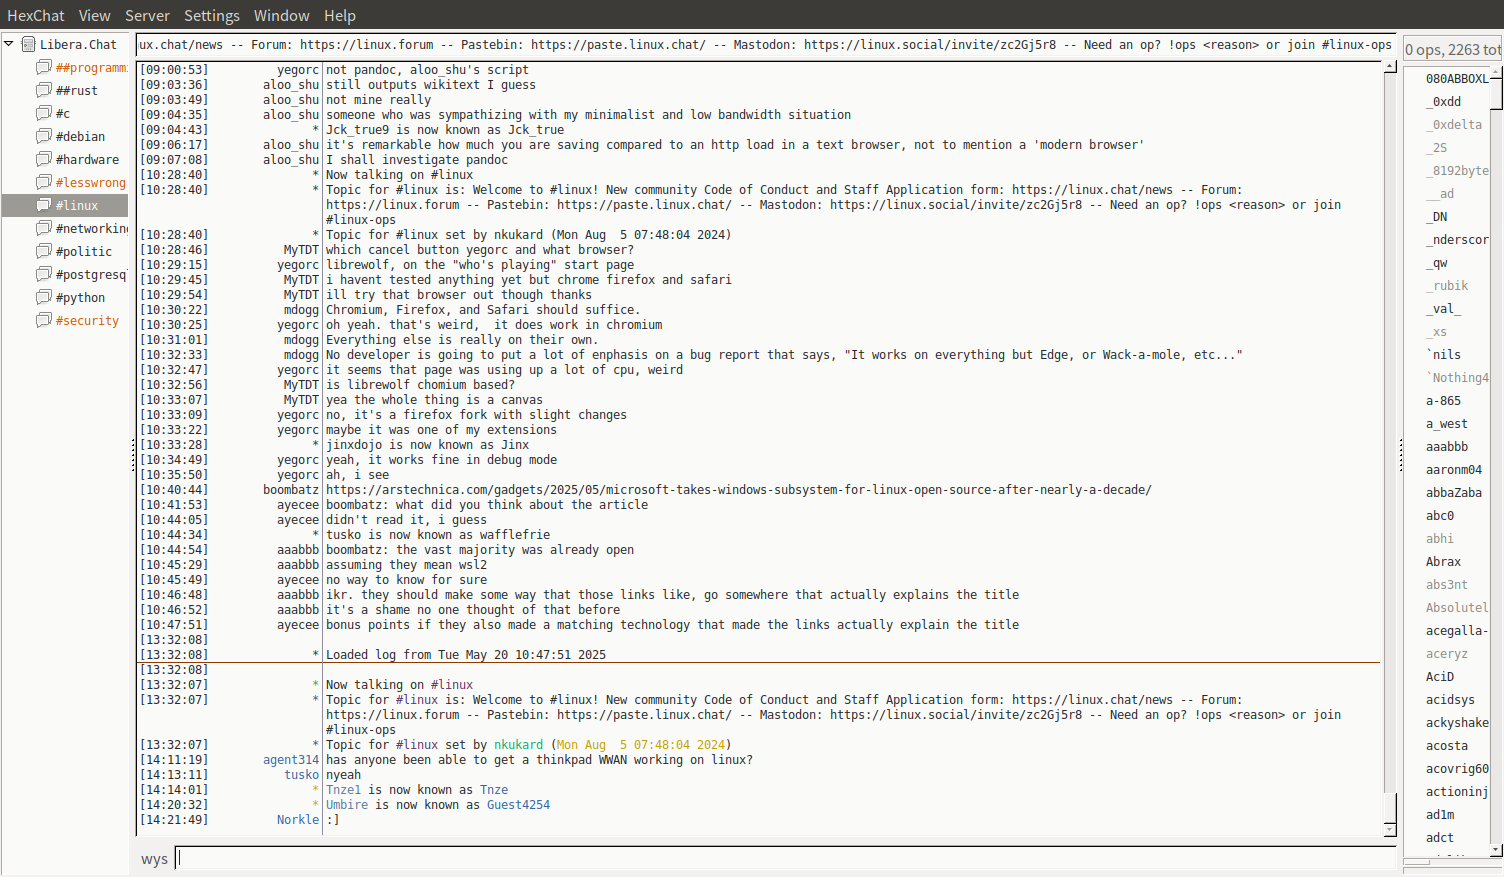Click the nukard nickname in topic line
Screen dimensions: 1504x877
(518, 745)
